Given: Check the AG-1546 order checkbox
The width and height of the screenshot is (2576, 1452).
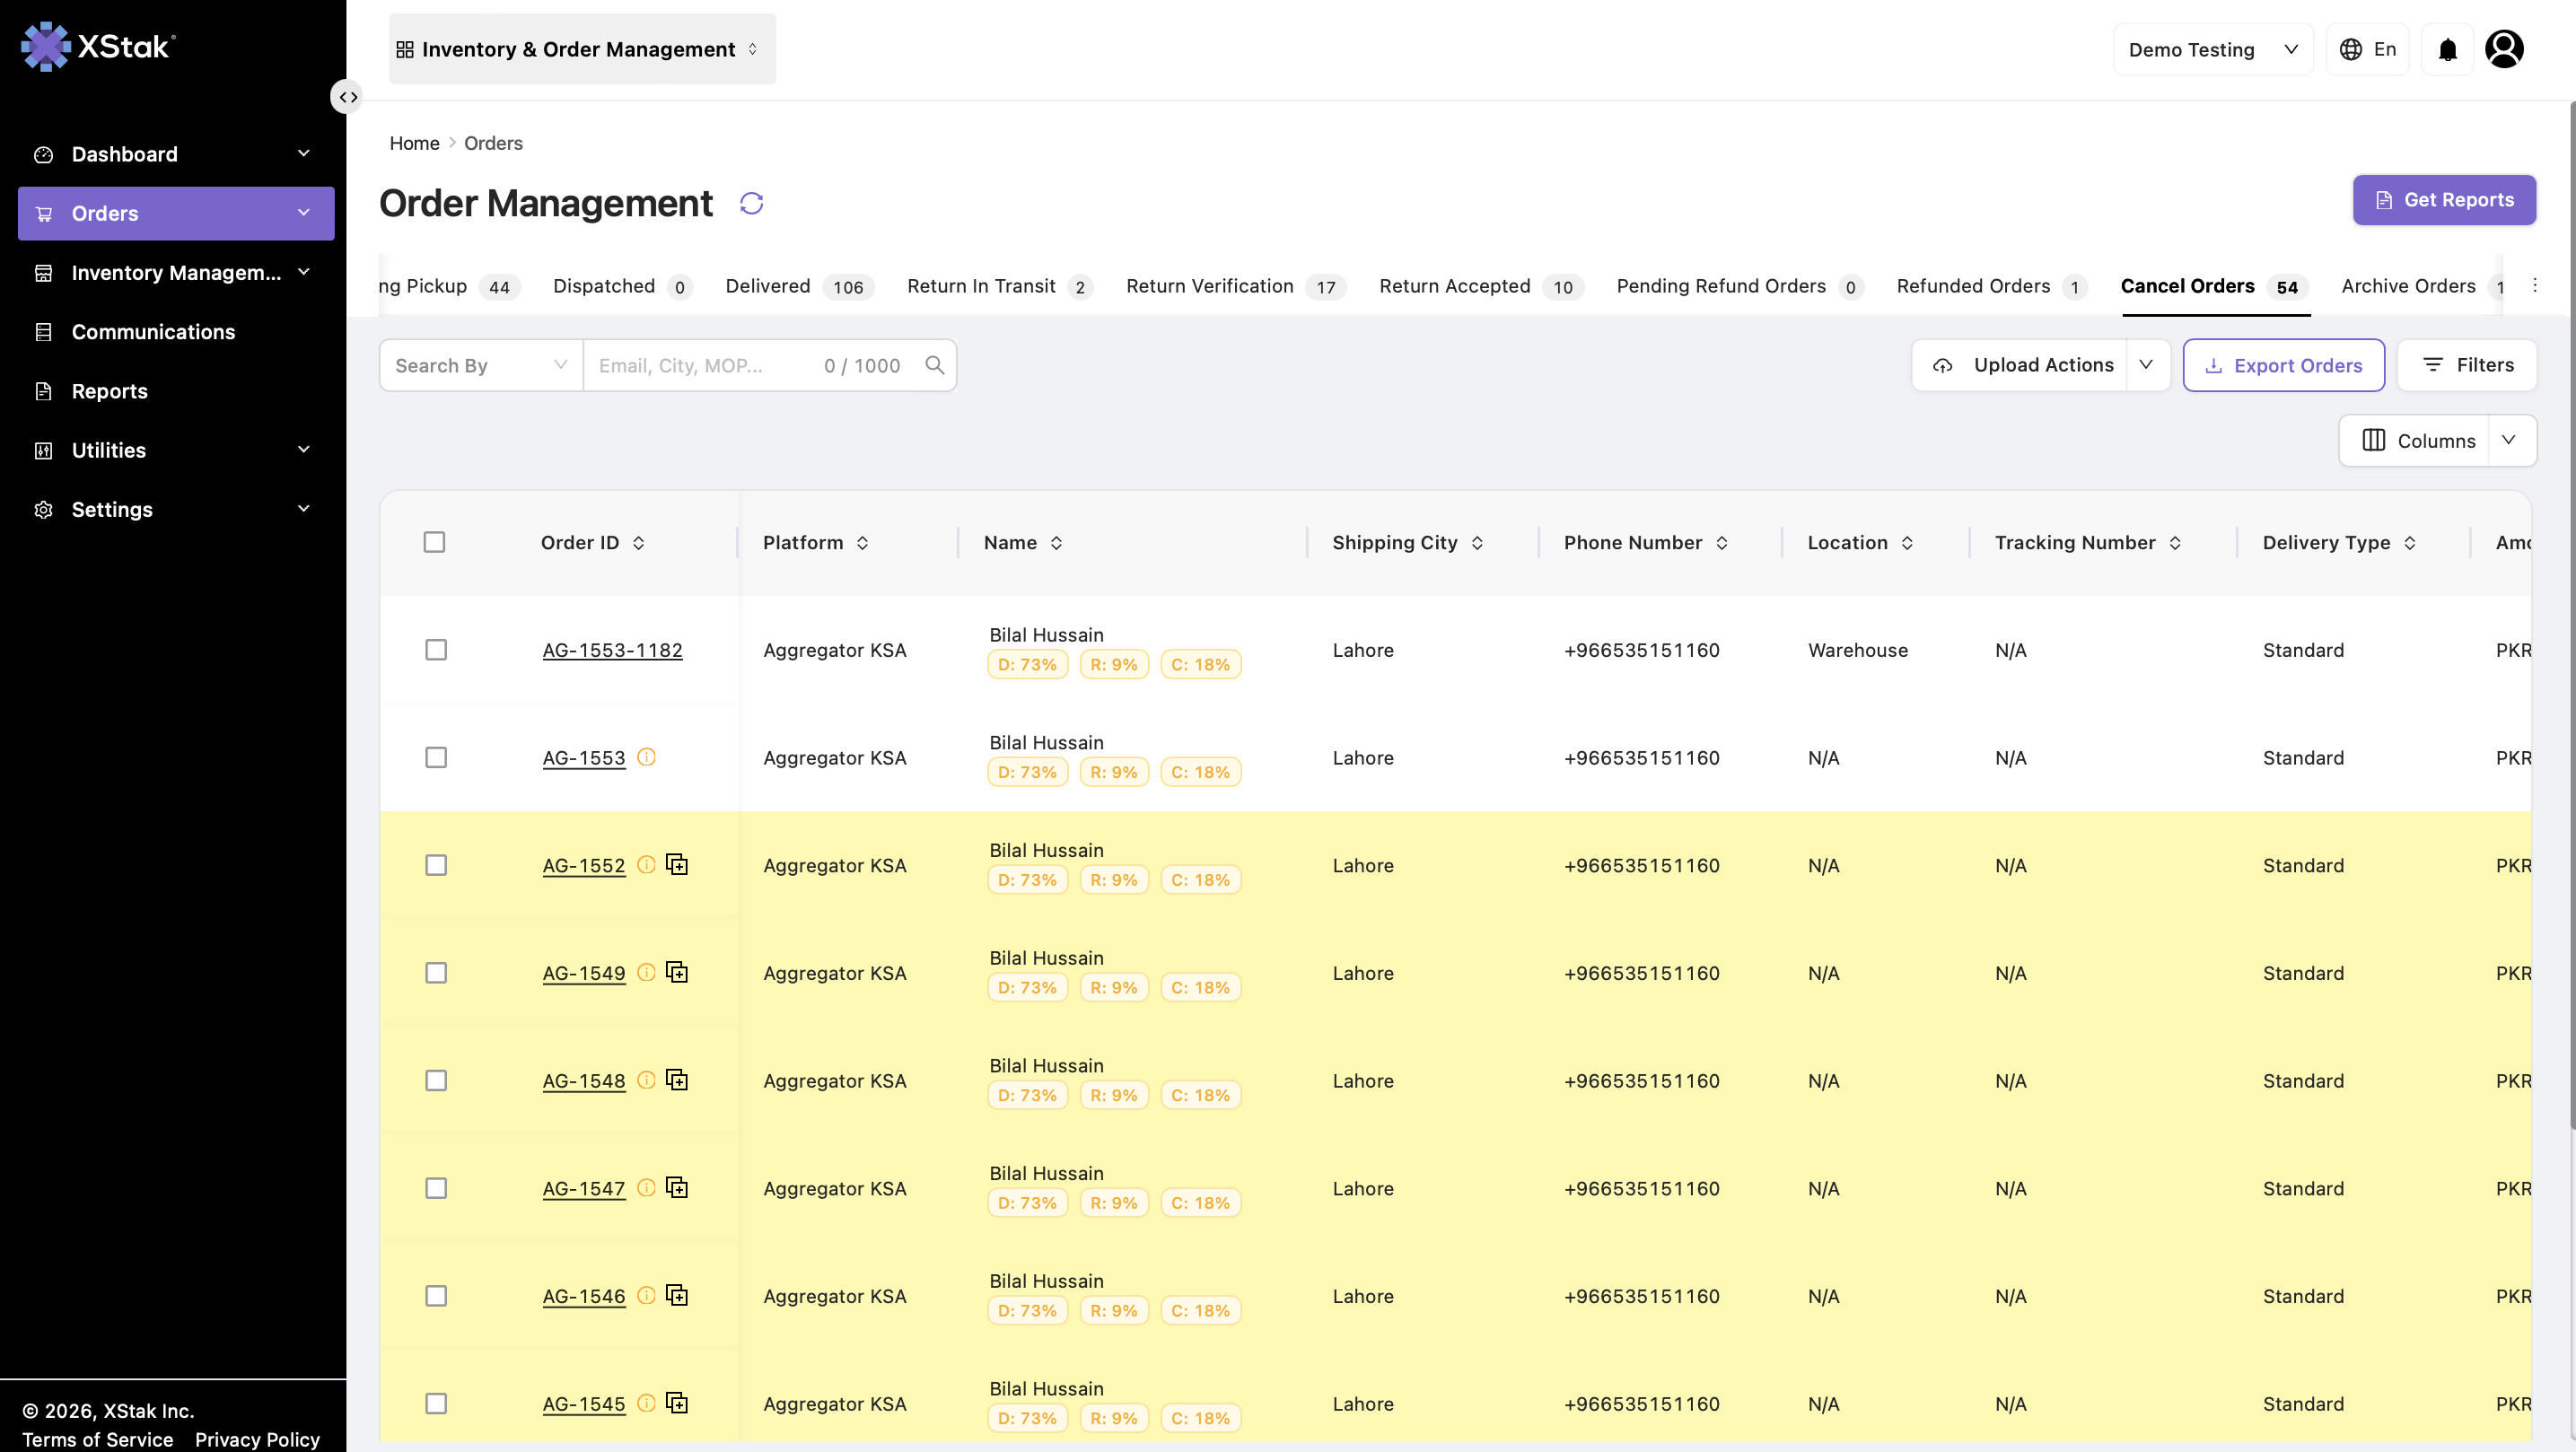Looking at the screenshot, I should click(436, 1296).
